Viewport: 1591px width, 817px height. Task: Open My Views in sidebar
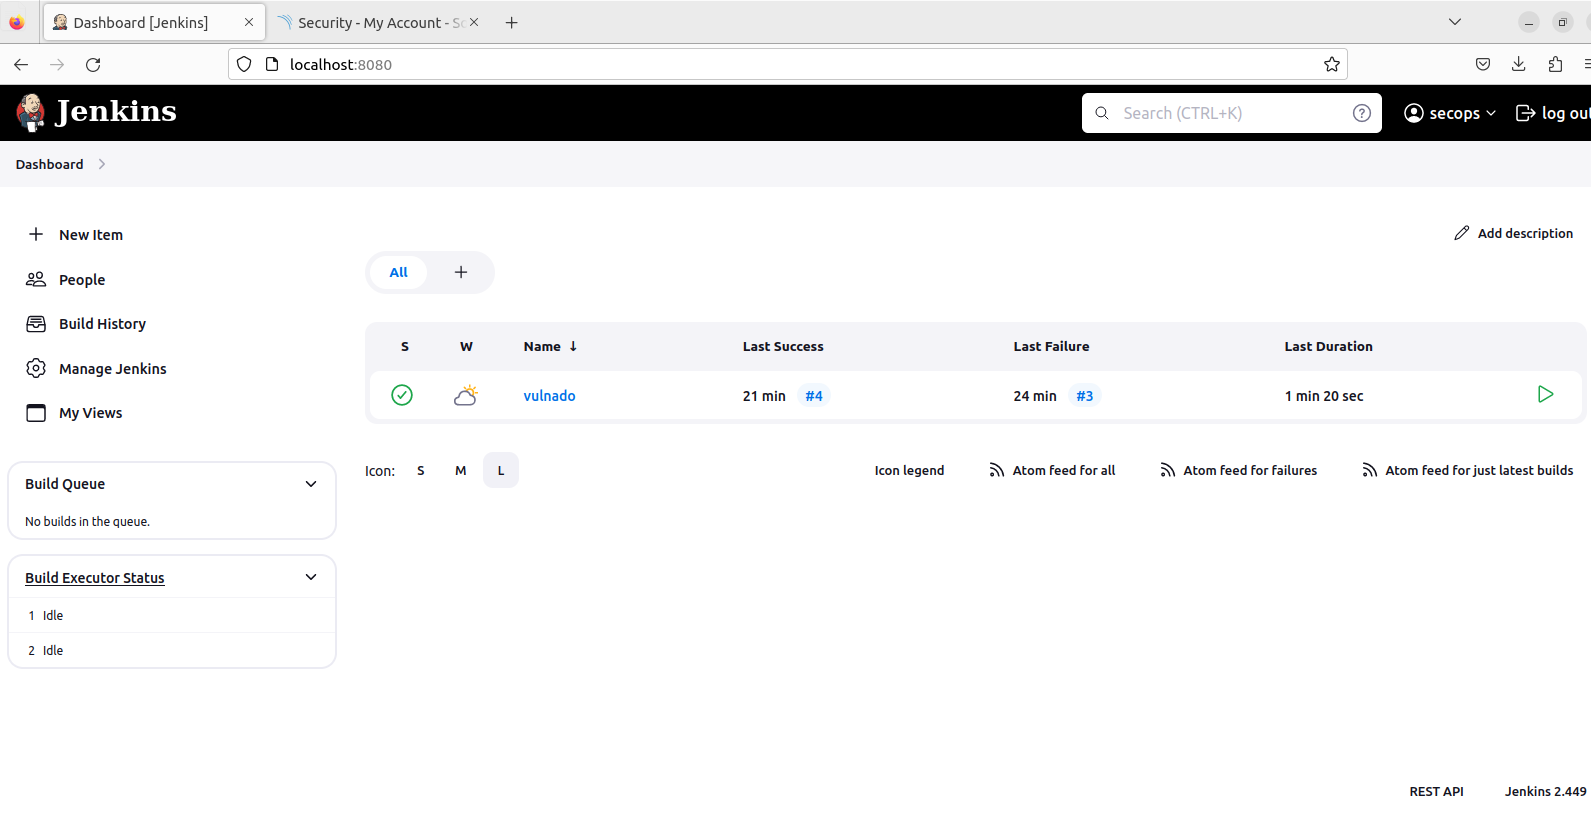[x=90, y=413]
